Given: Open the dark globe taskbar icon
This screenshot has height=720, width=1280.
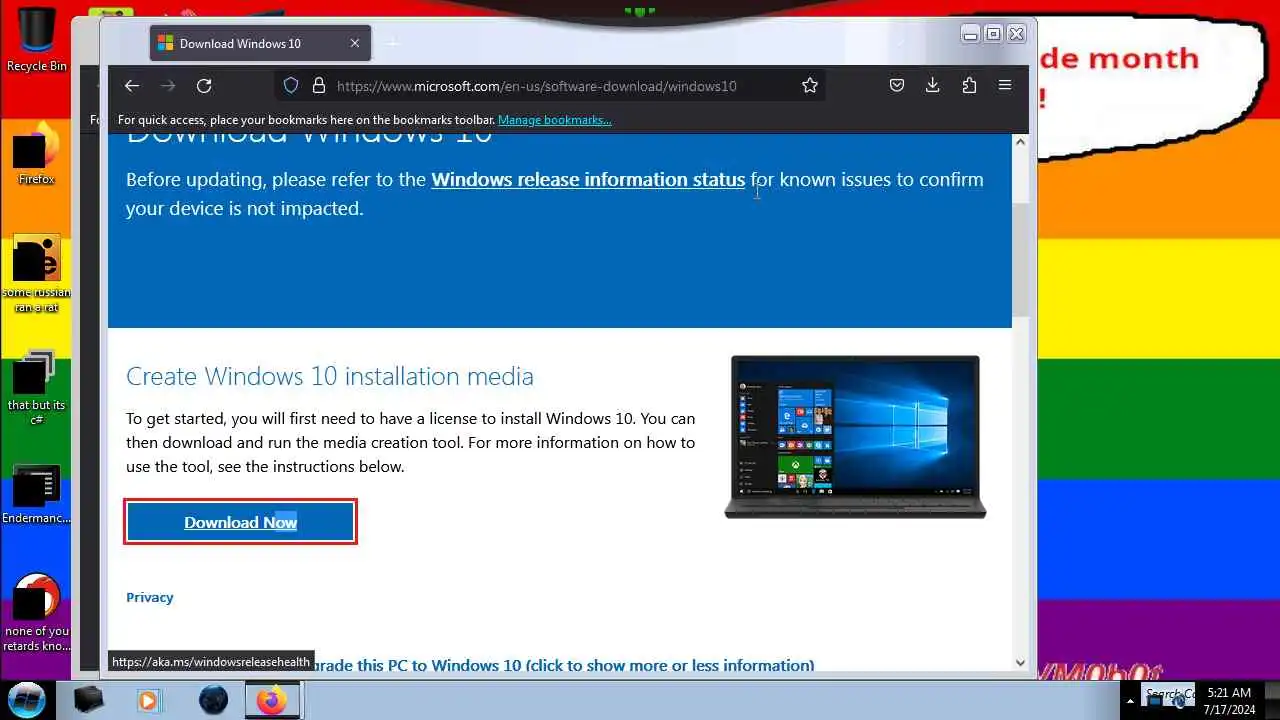Looking at the screenshot, I should pos(213,700).
